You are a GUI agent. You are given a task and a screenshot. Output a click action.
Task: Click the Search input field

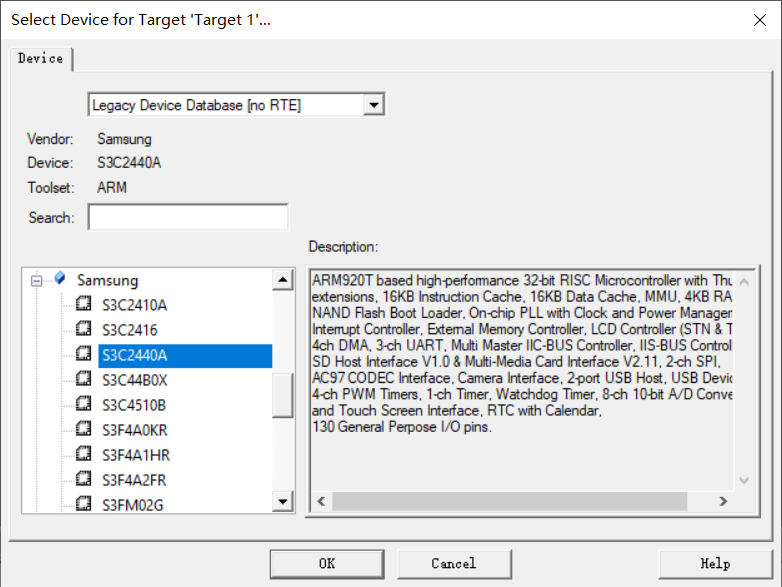(188, 217)
